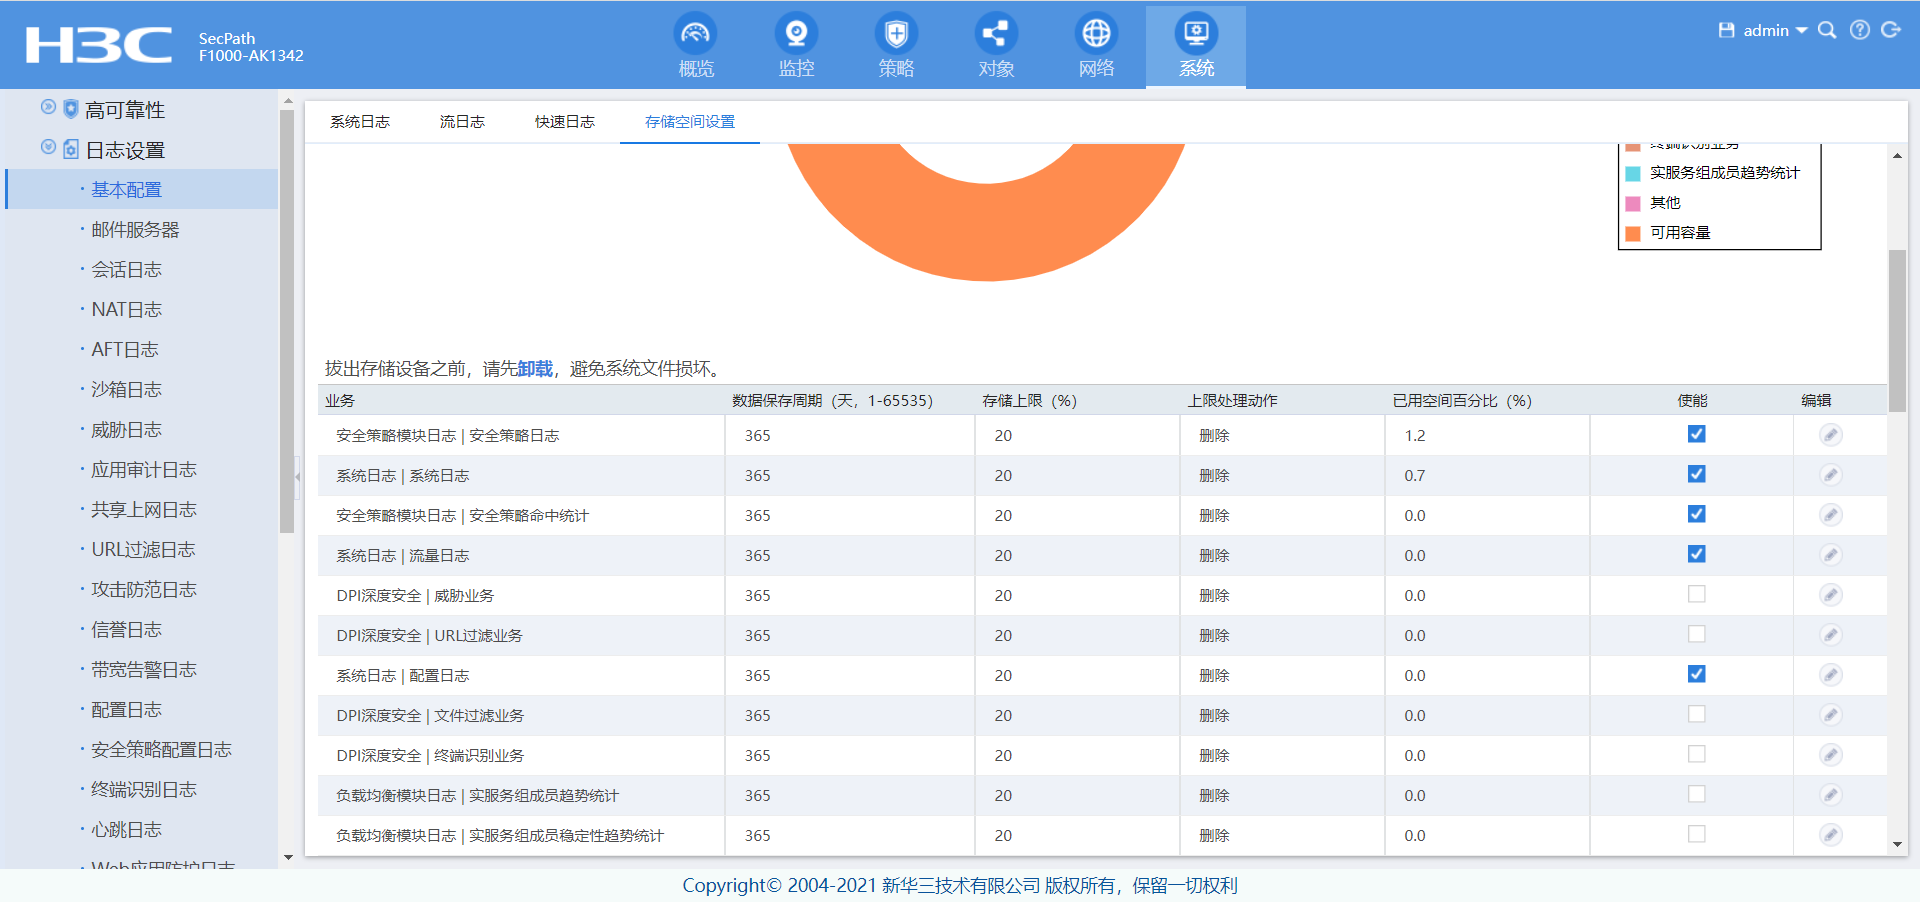1920x902 pixels.
Task: Enable the DPI深度安全 | URL过滤业务 checkbox
Action: tap(1696, 634)
